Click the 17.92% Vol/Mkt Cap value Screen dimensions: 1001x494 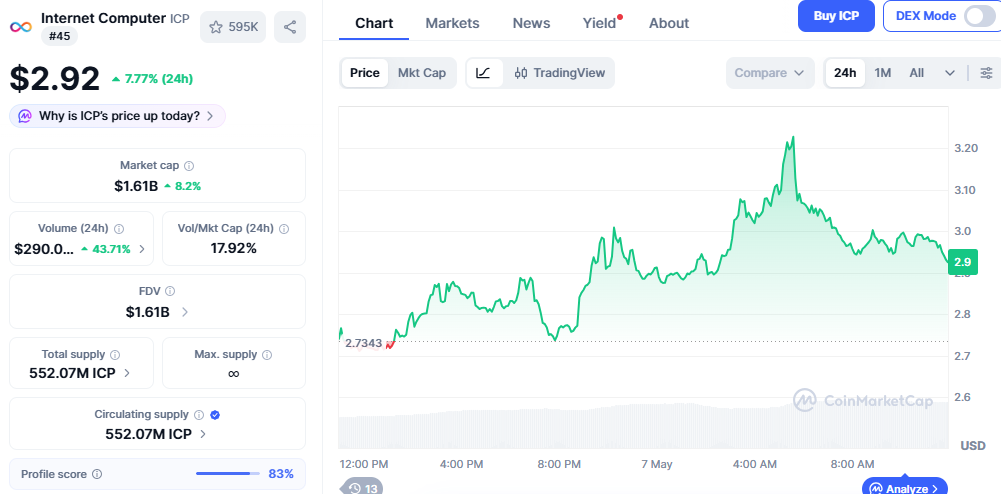[234, 248]
